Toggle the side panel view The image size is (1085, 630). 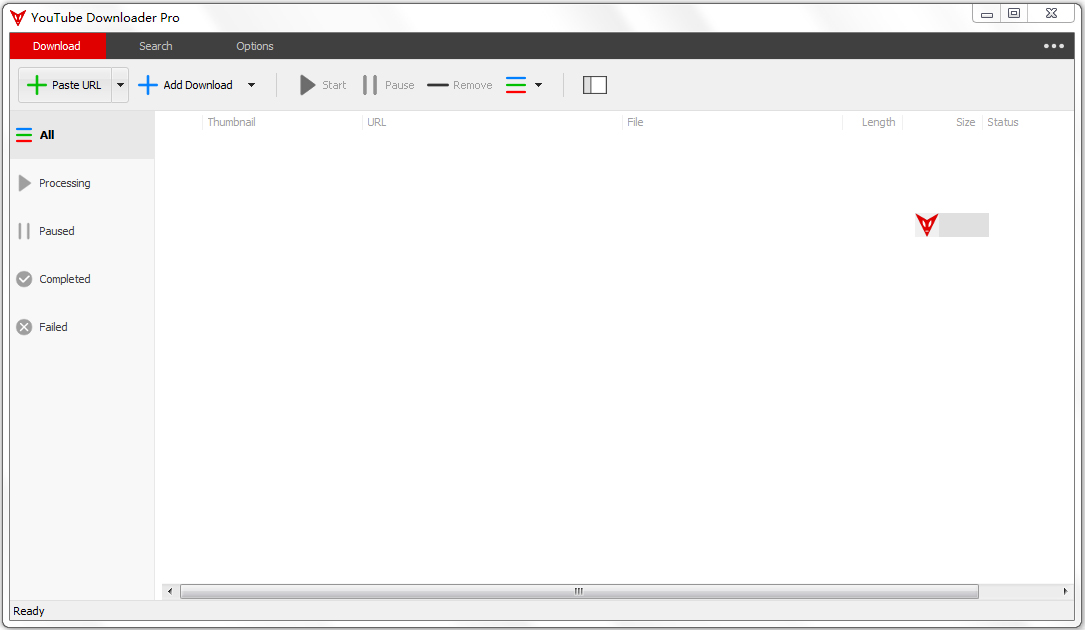click(x=594, y=85)
